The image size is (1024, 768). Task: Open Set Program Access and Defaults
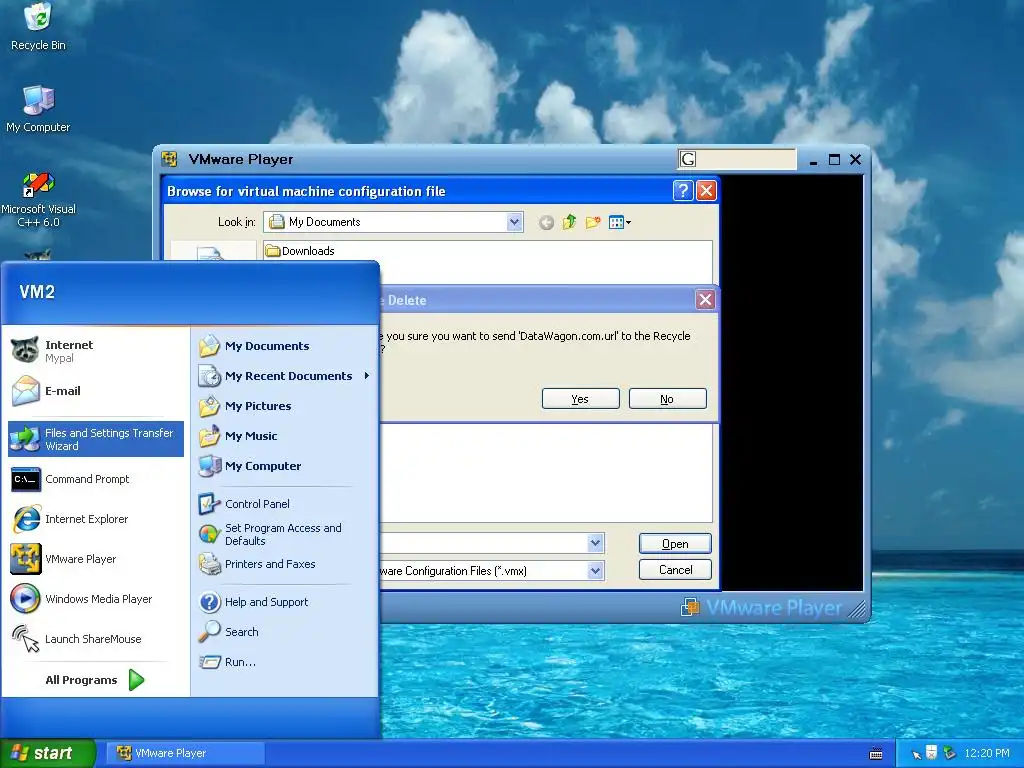pyautogui.click(x=284, y=534)
